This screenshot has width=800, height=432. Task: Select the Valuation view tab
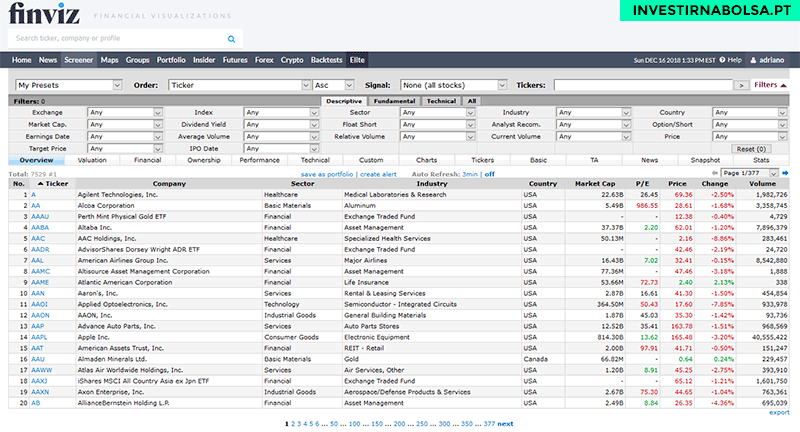click(x=92, y=160)
